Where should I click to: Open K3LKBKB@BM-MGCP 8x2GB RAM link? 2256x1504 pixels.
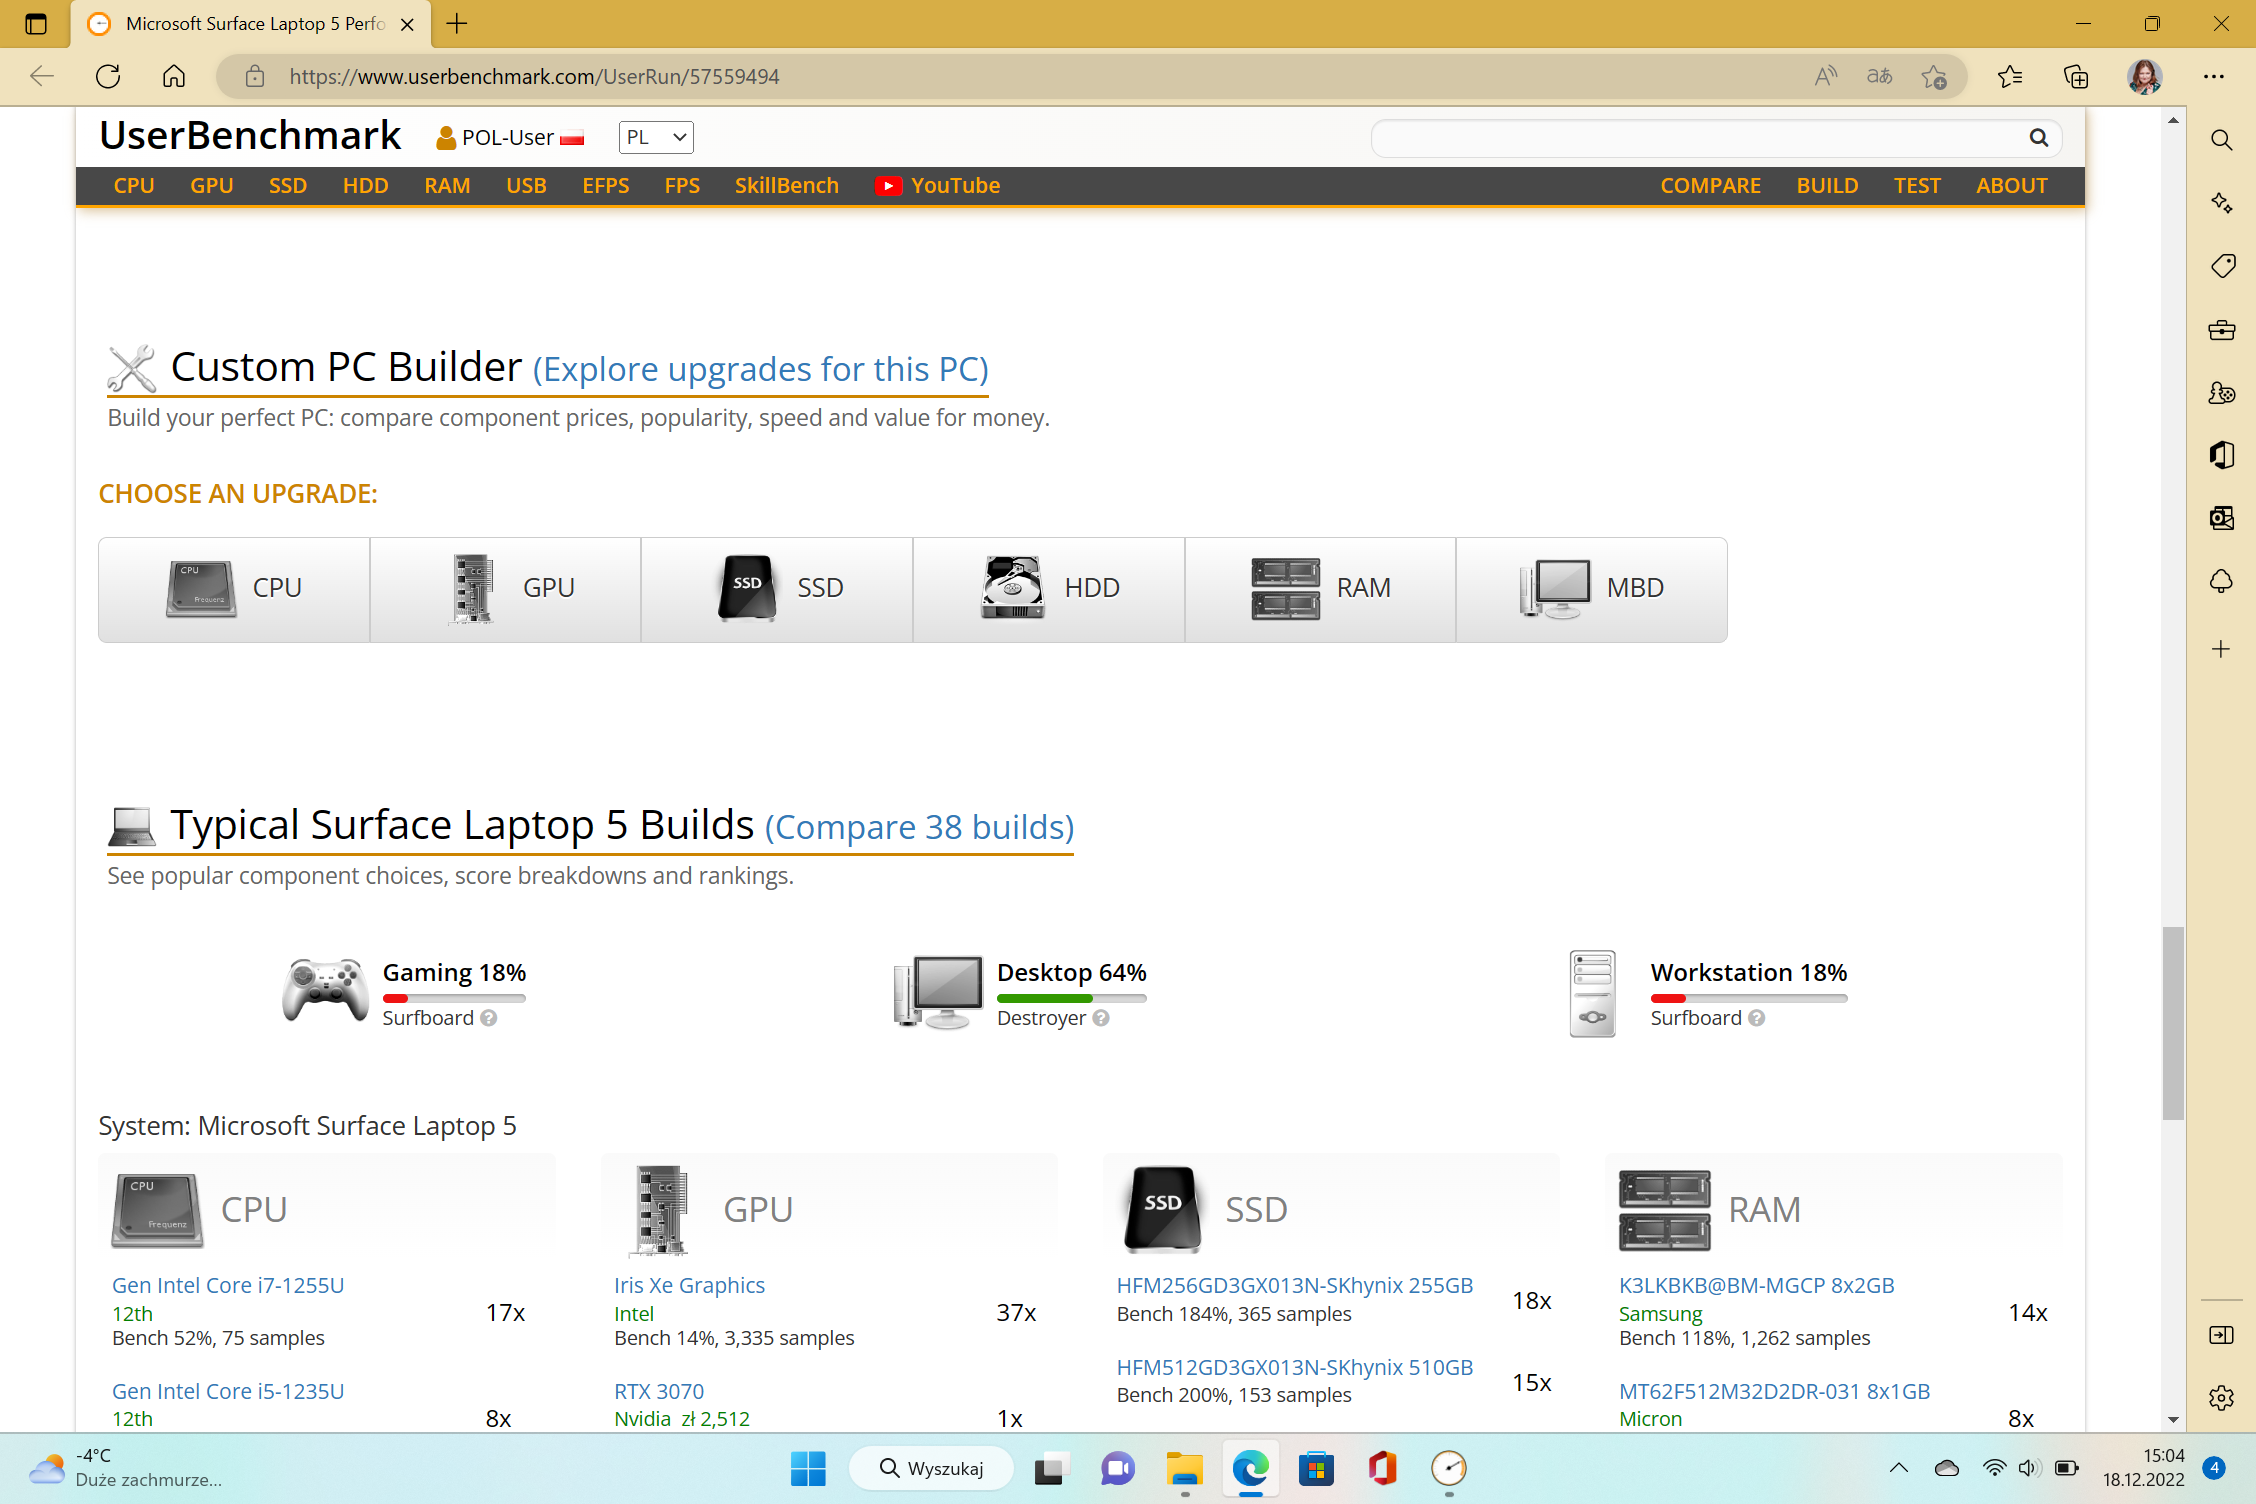1756,1285
